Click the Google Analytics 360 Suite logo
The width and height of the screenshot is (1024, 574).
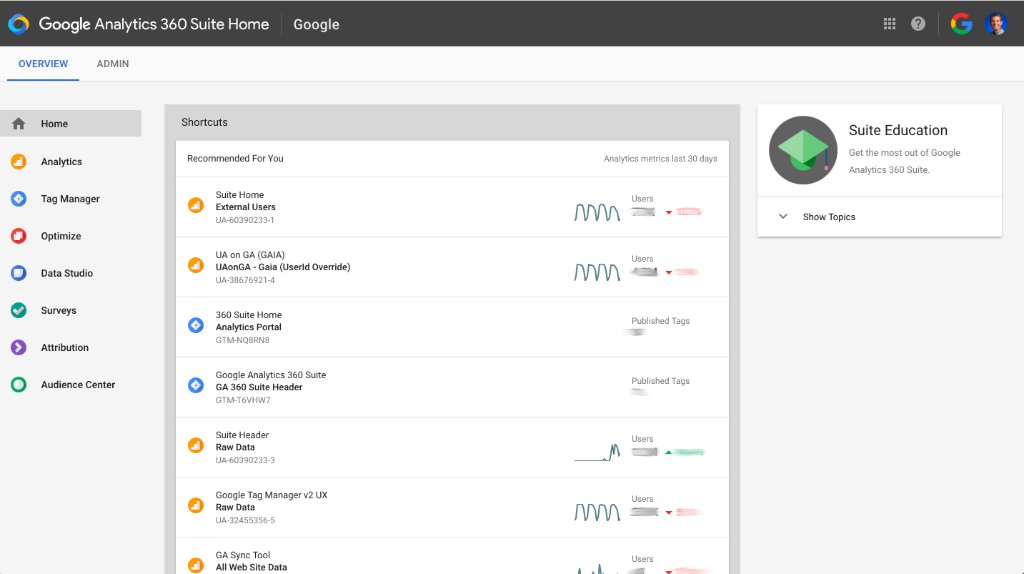point(18,24)
